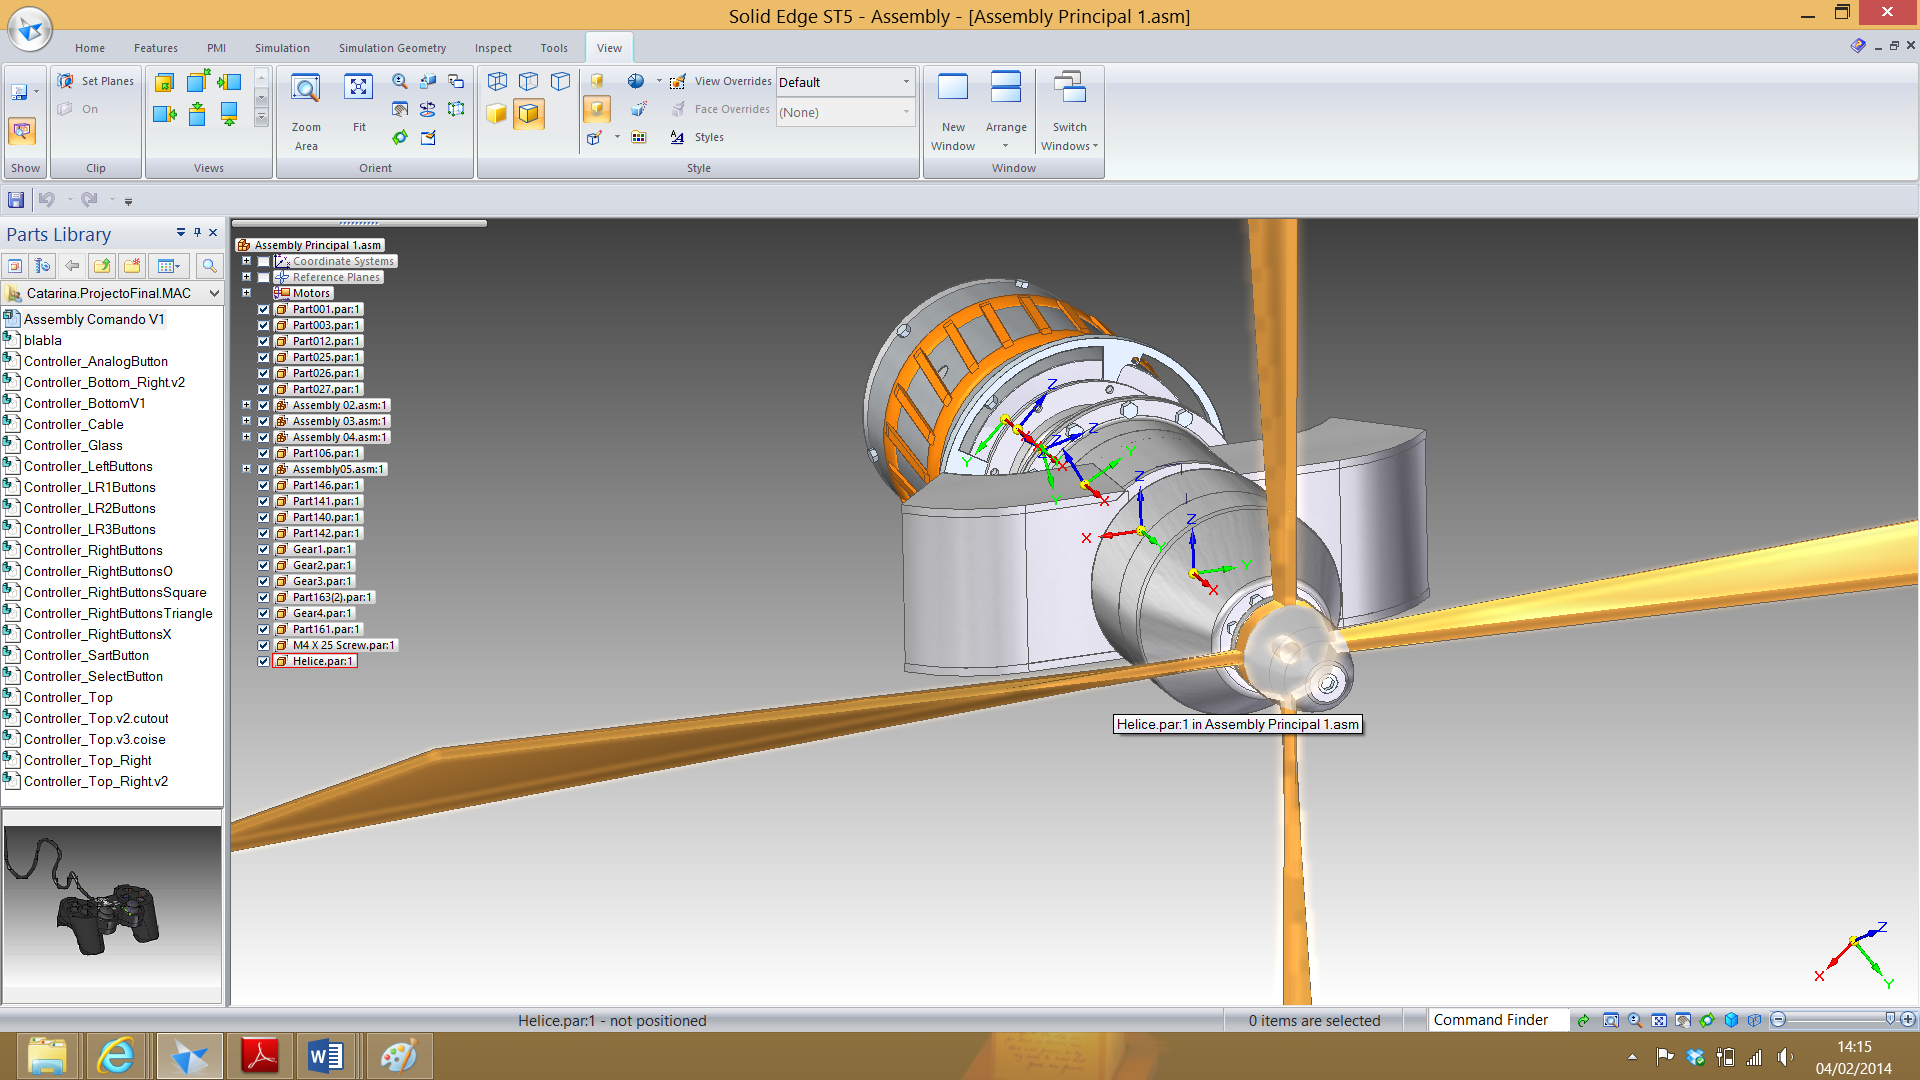Image resolution: width=1920 pixels, height=1080 pixels.
Task: Check the Reference Planes checkbox
Action: [x=264, y=278]
